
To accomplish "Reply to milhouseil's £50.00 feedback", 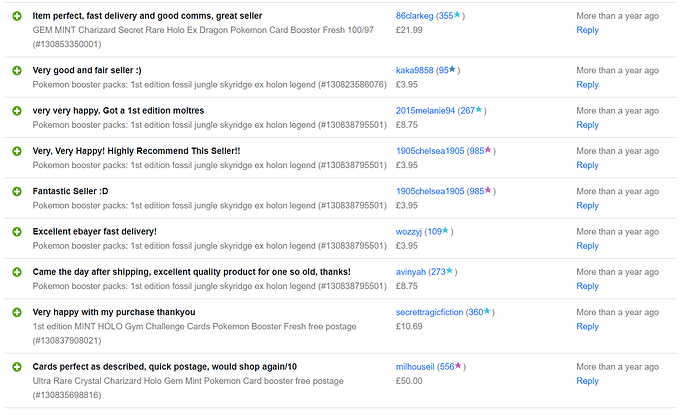I will (587, 381).
